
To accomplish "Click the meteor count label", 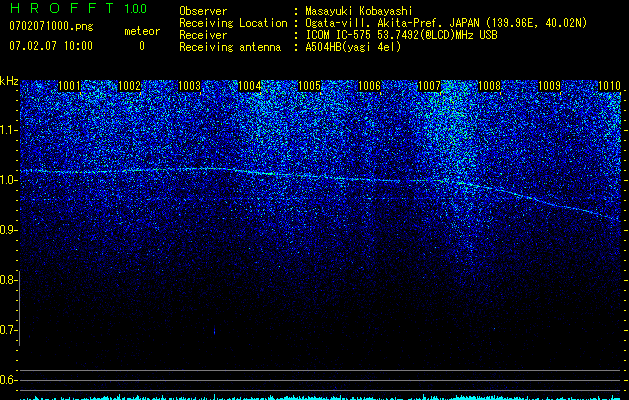I will 142,31.
